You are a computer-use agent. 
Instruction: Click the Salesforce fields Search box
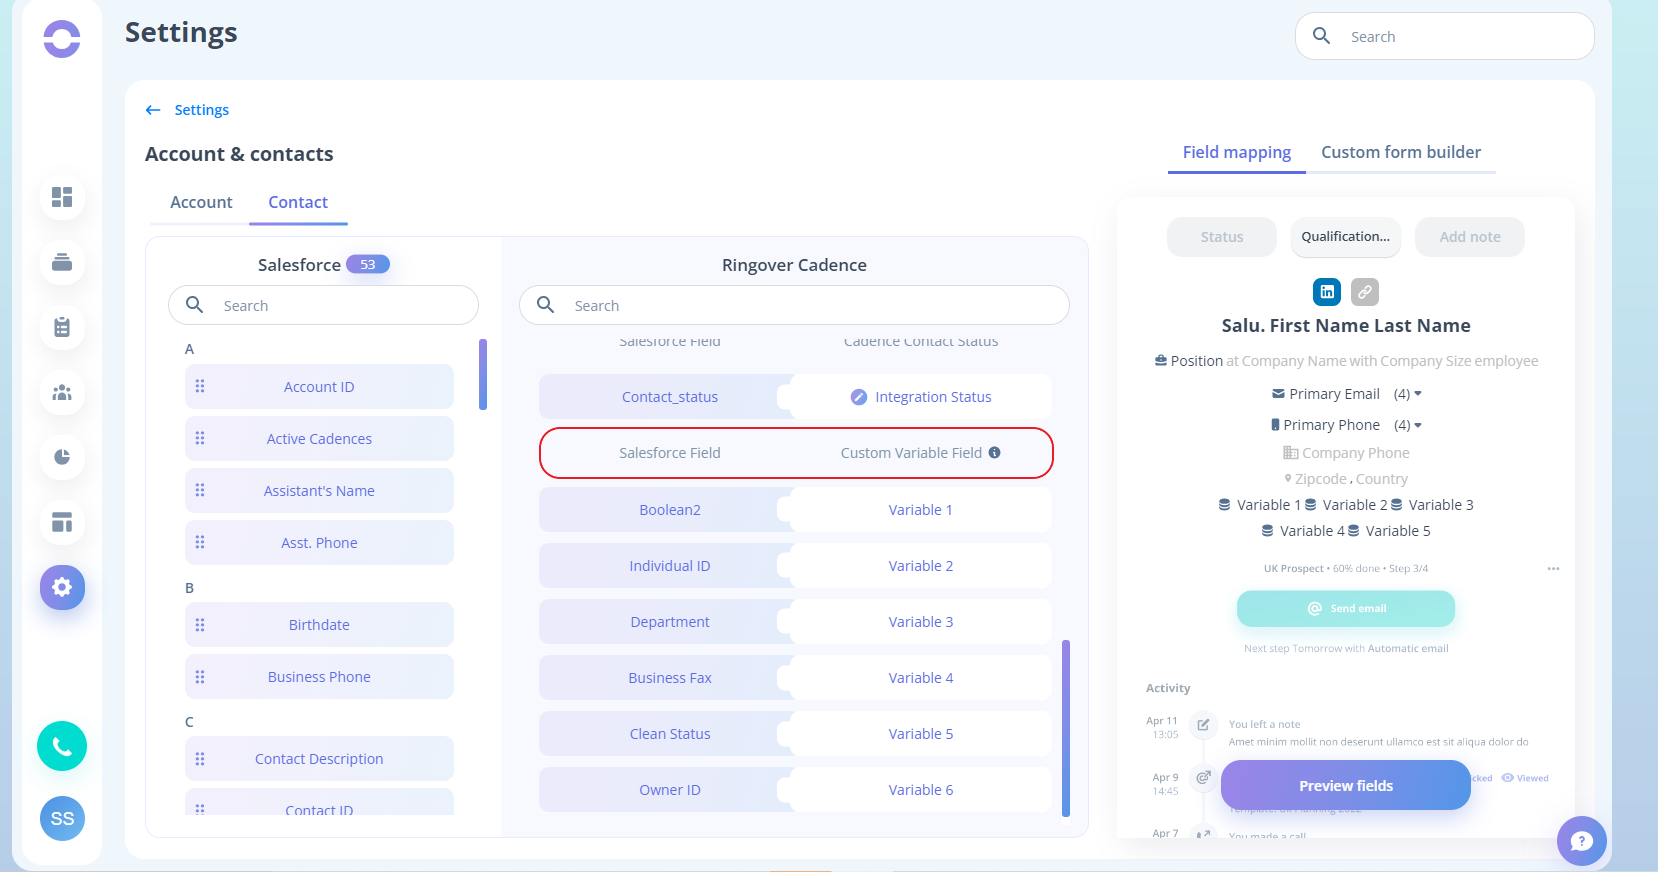point(323,305)
